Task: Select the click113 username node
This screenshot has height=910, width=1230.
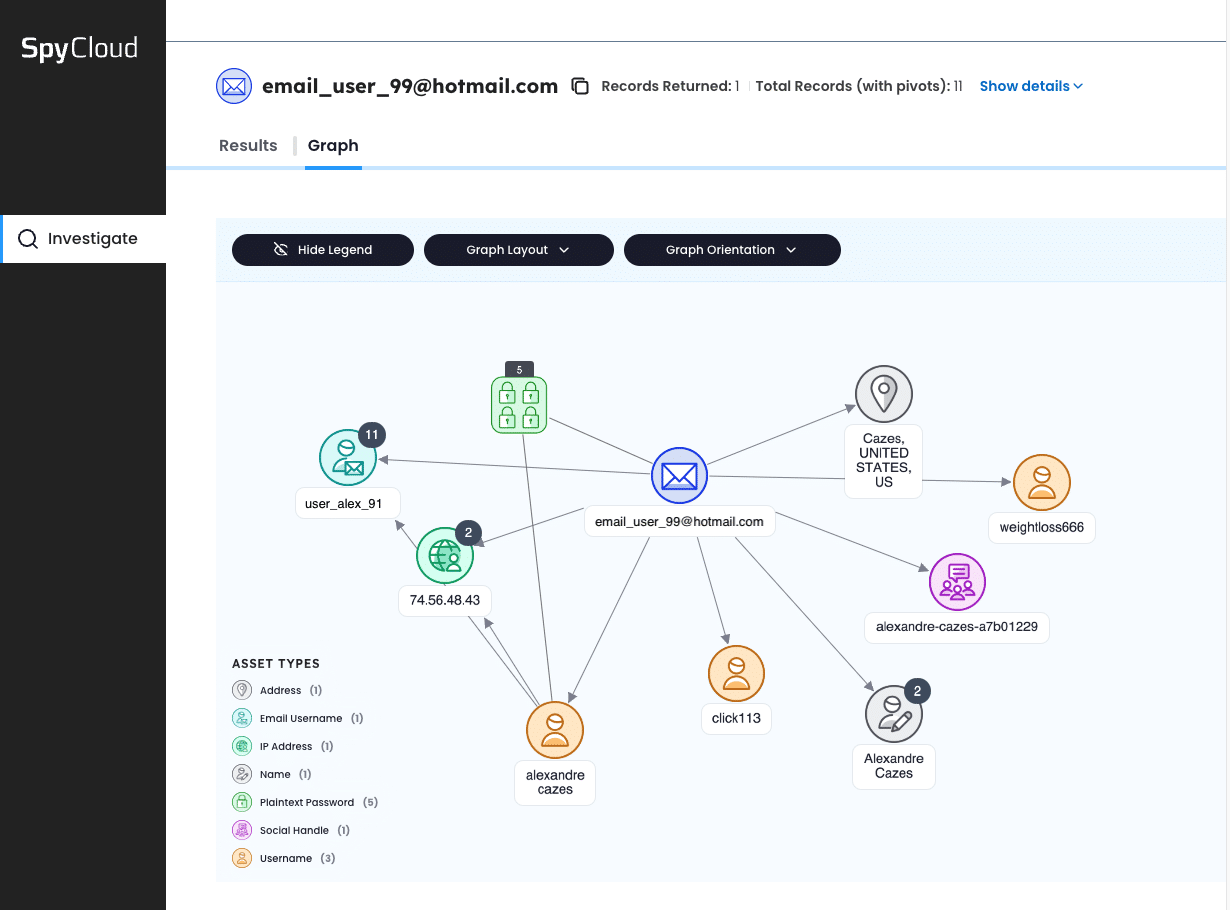Action: pyautogui.click(x=736, y=673)
